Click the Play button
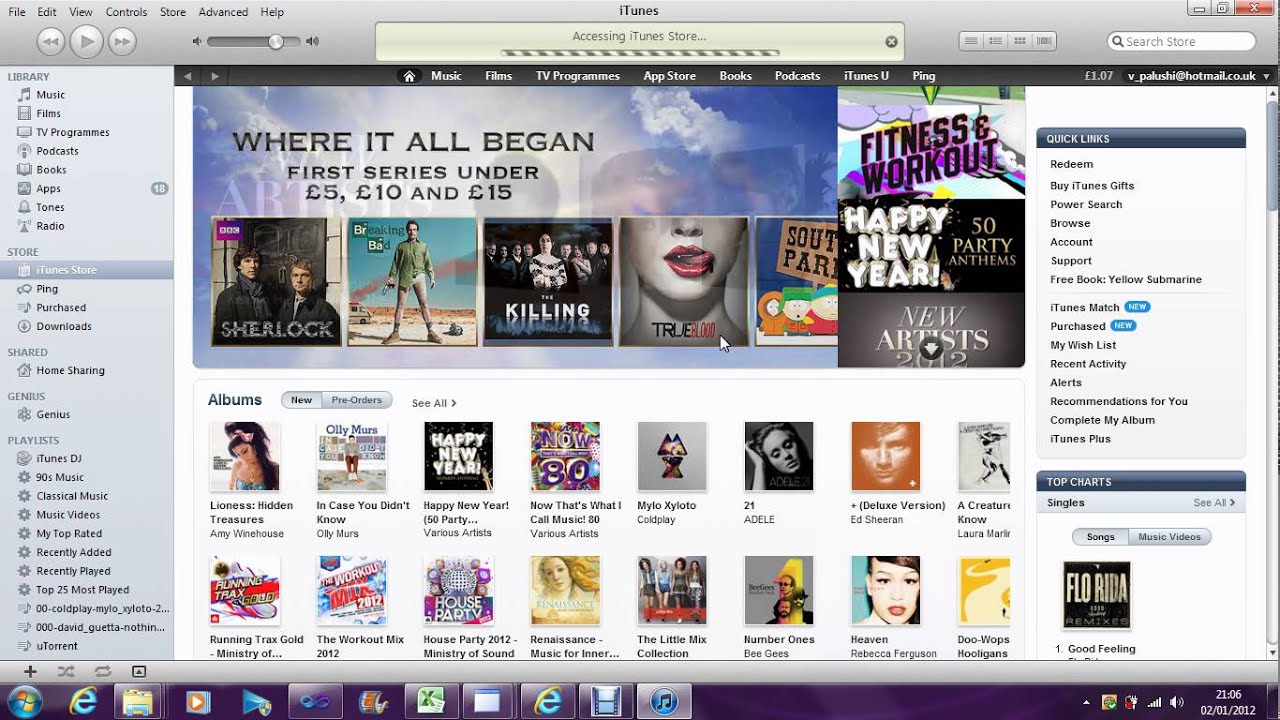This screenshot has height=720, width=1280. coord(86,41)
